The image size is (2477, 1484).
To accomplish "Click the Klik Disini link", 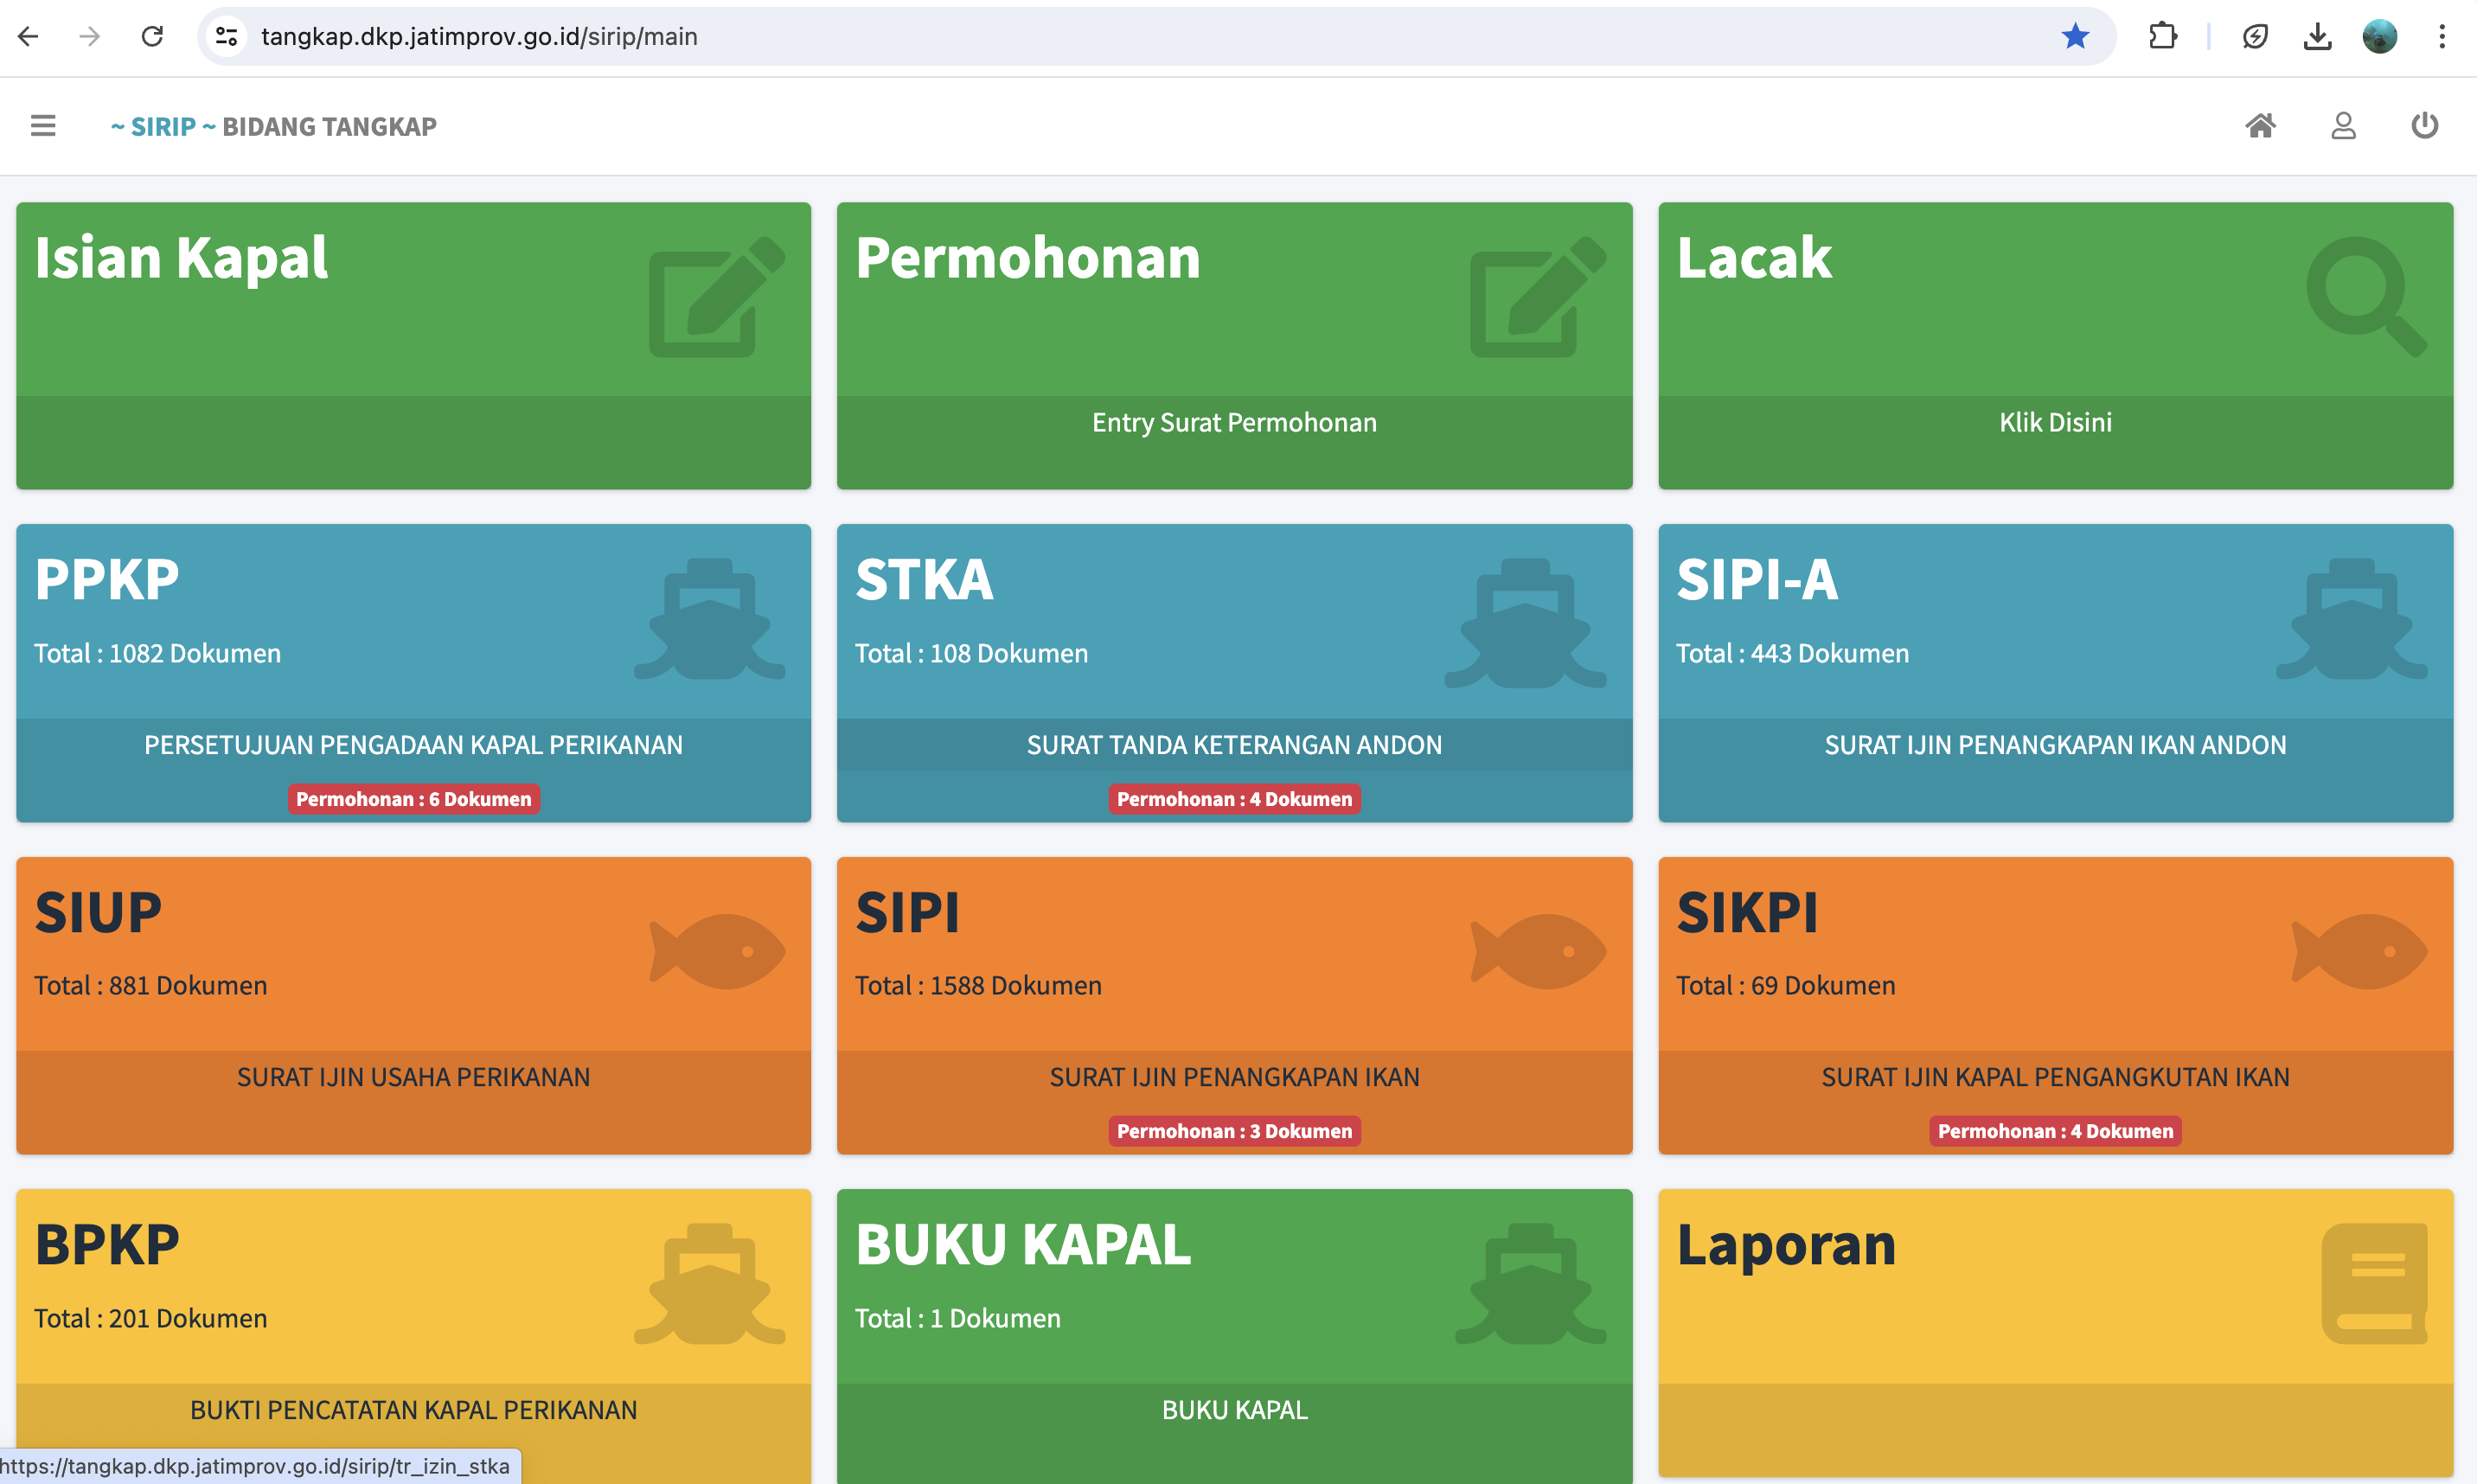I will (x=2055, y=423).
